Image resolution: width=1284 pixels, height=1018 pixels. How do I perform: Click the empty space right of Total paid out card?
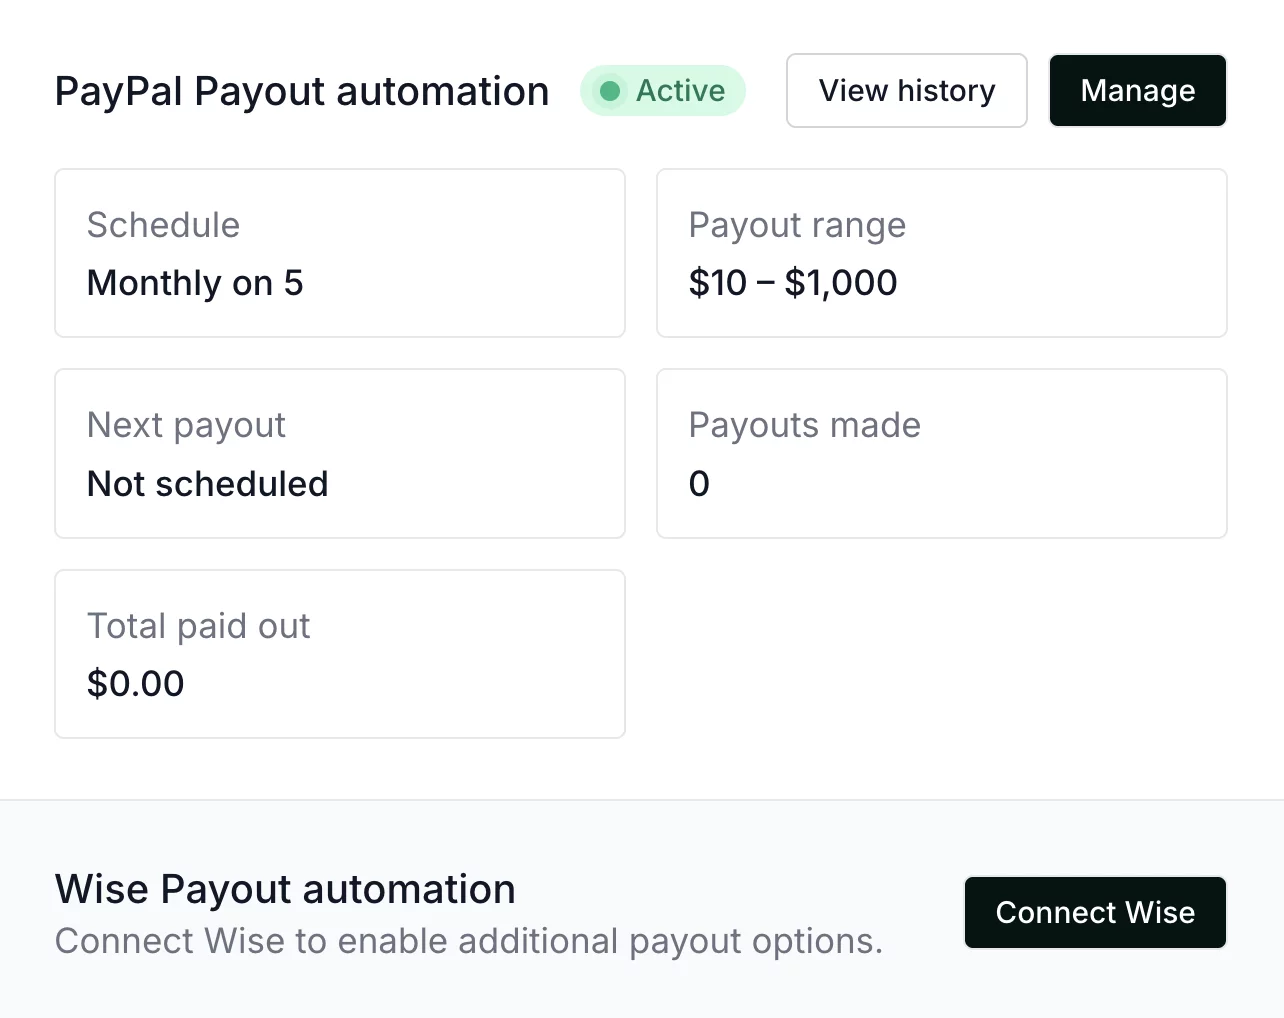pos(940,654)
